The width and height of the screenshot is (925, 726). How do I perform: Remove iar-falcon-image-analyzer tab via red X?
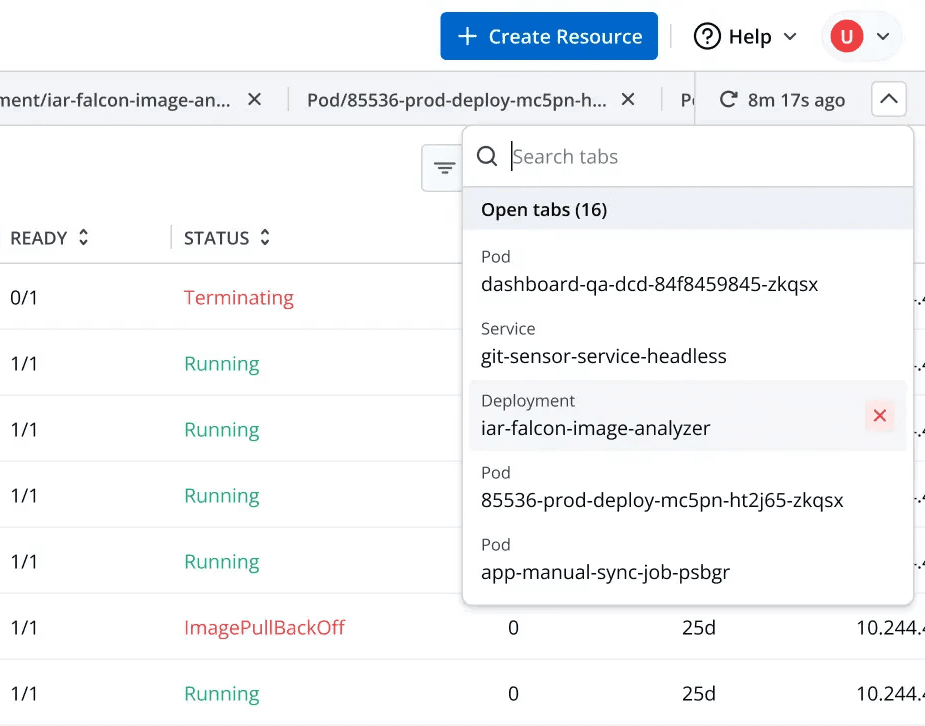[880, 416]
